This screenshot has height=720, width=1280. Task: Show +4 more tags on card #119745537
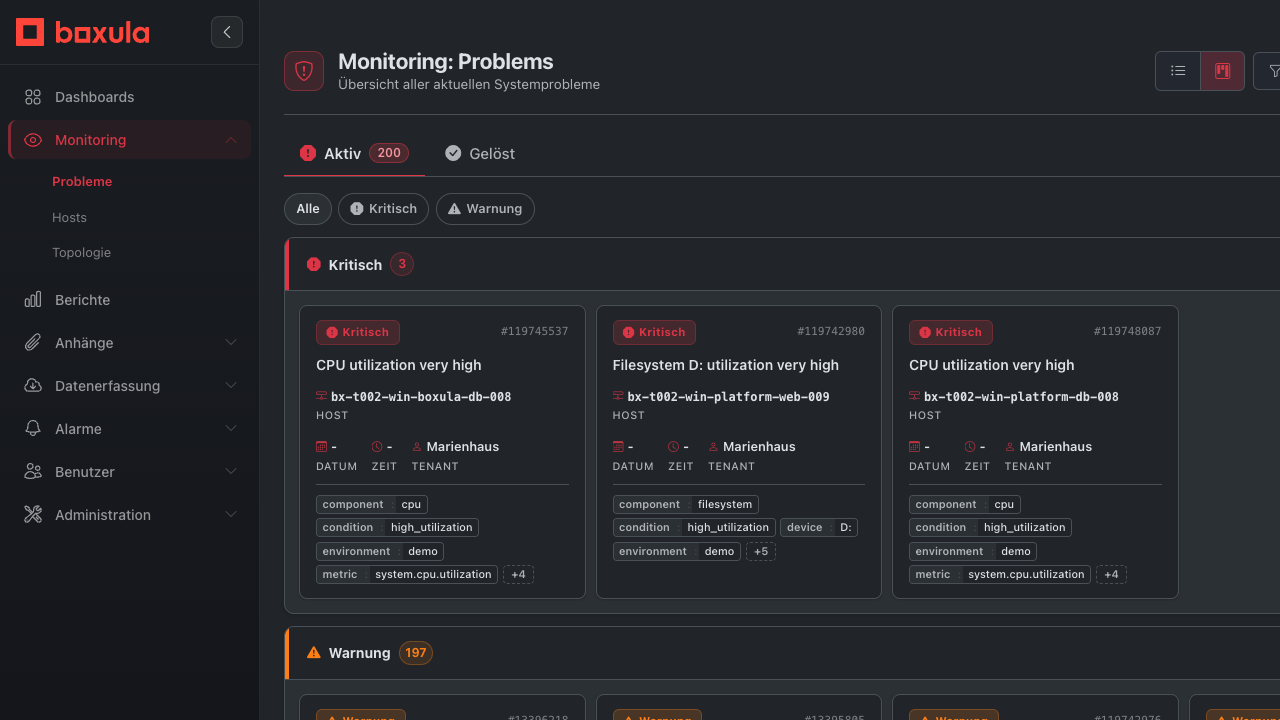pos(518,575)
